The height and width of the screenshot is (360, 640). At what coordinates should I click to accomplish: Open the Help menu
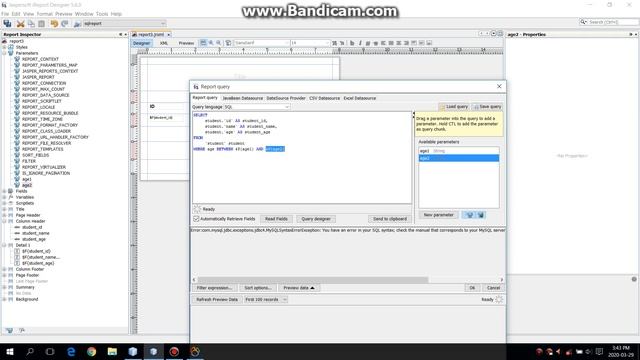click(116, 14)
